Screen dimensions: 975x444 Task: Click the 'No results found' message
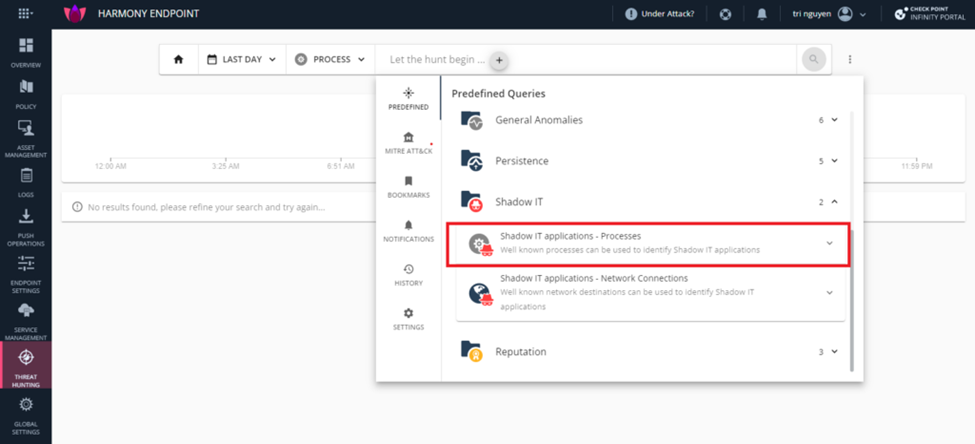click(x=206, y=207)
